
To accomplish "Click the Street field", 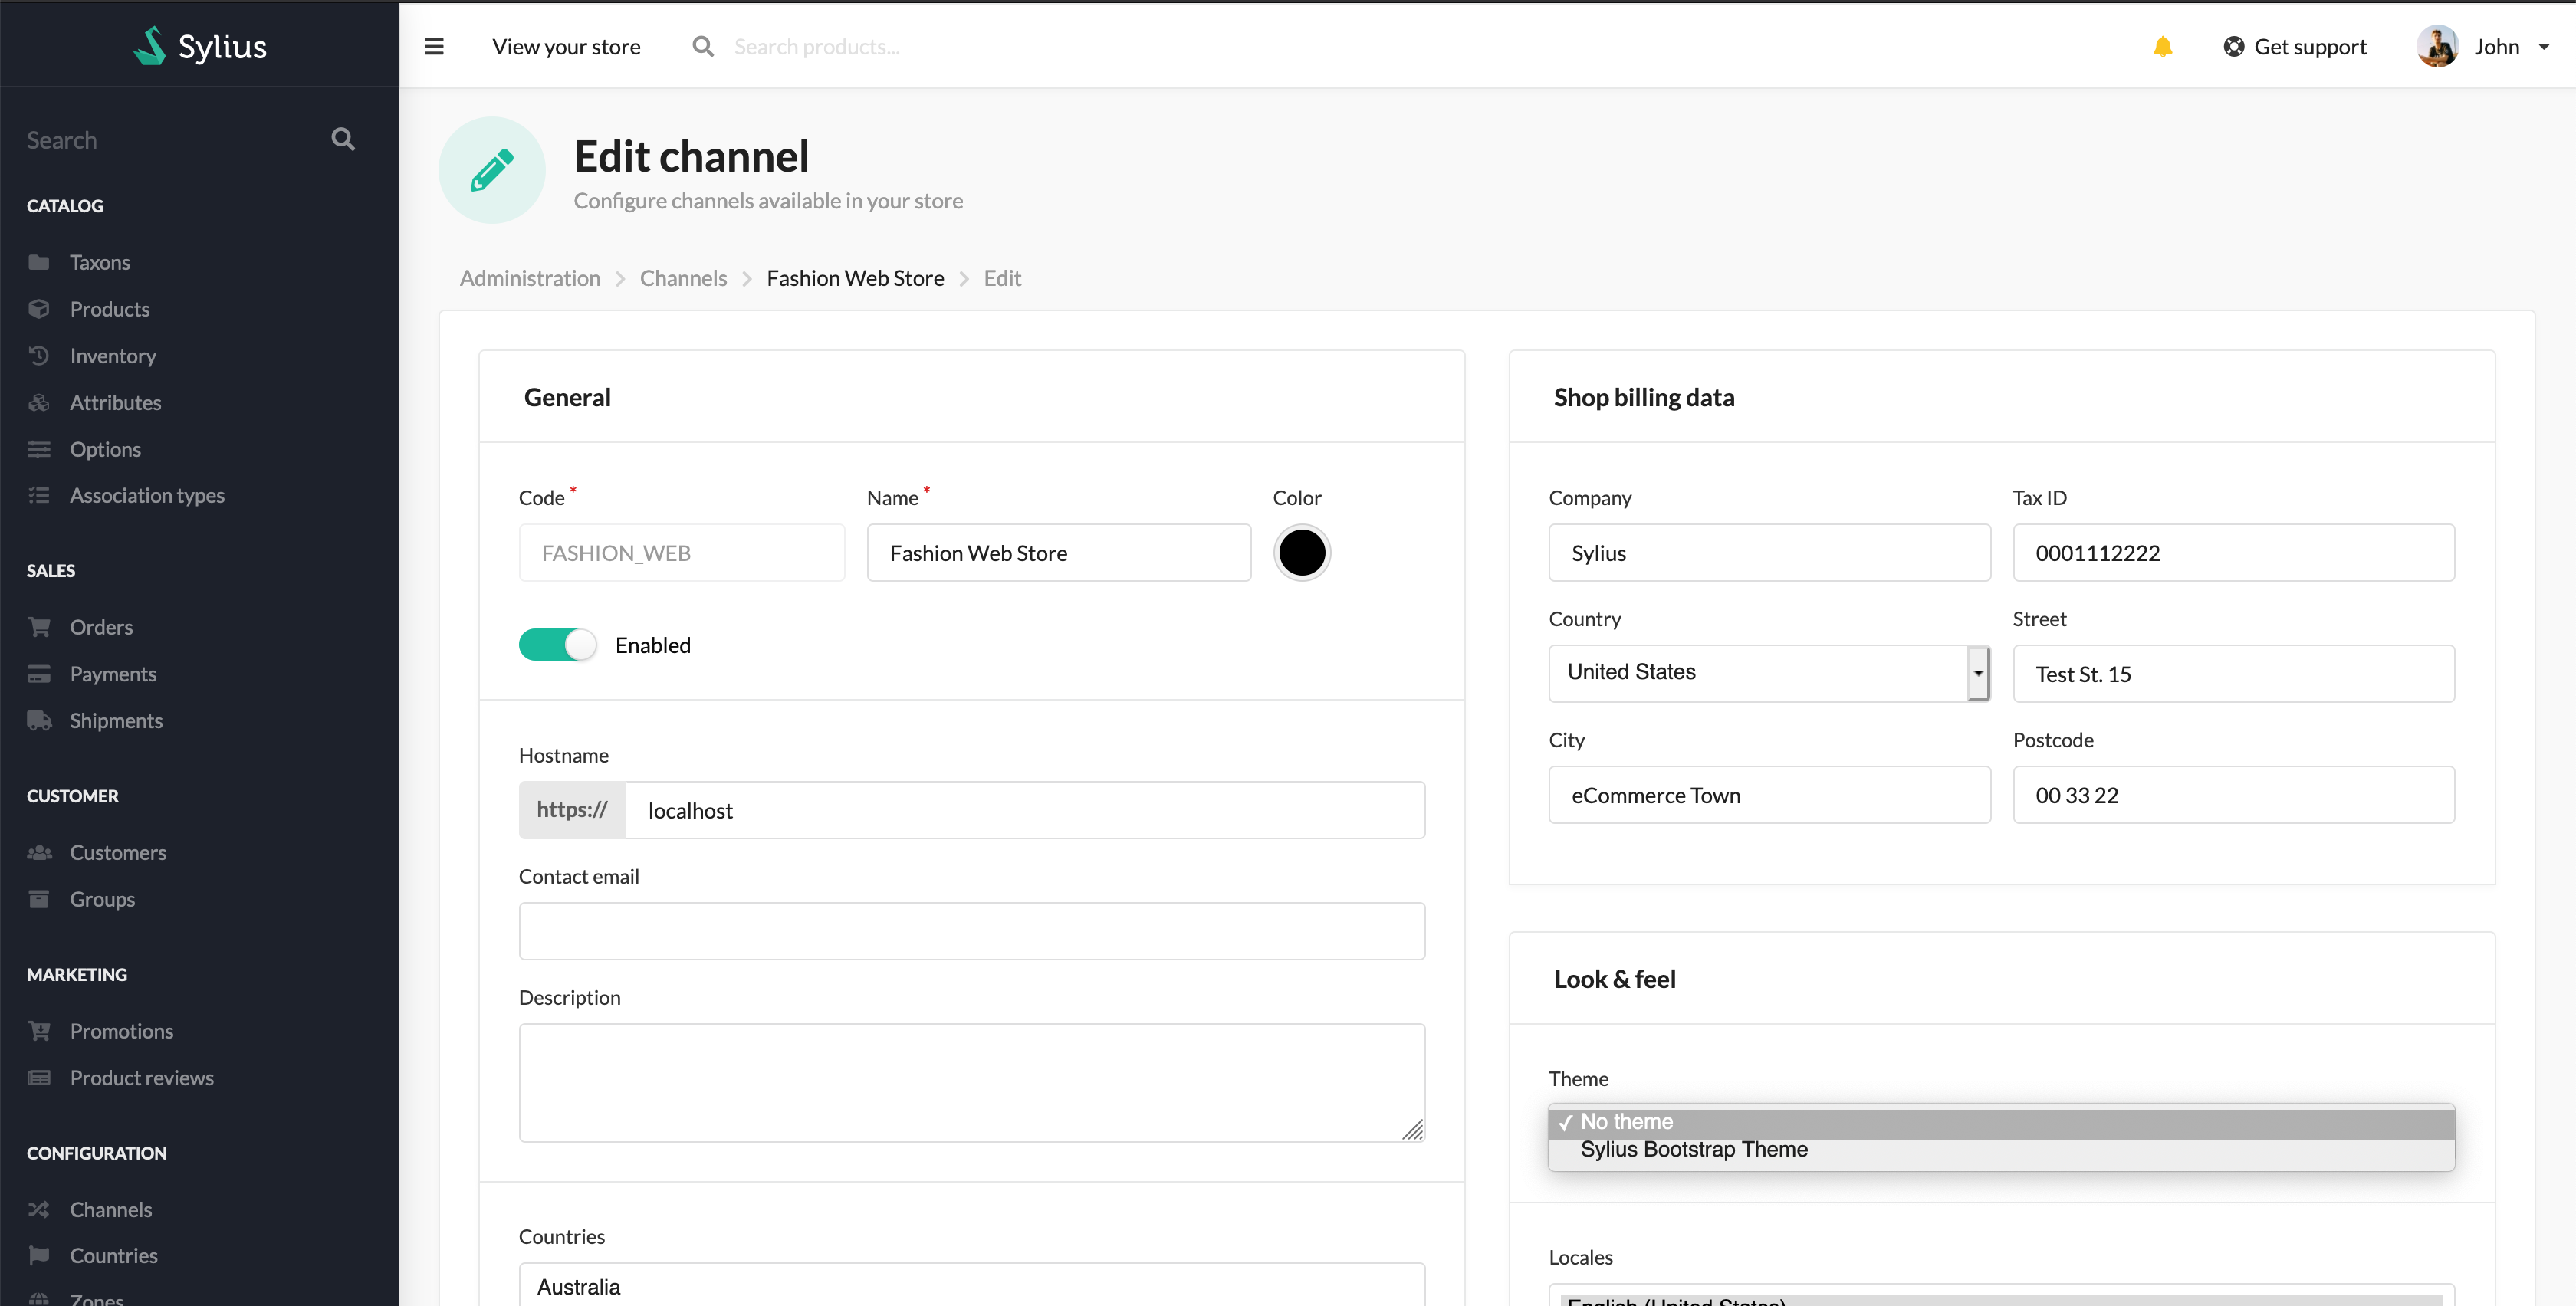I will [x=2233, y=673].
